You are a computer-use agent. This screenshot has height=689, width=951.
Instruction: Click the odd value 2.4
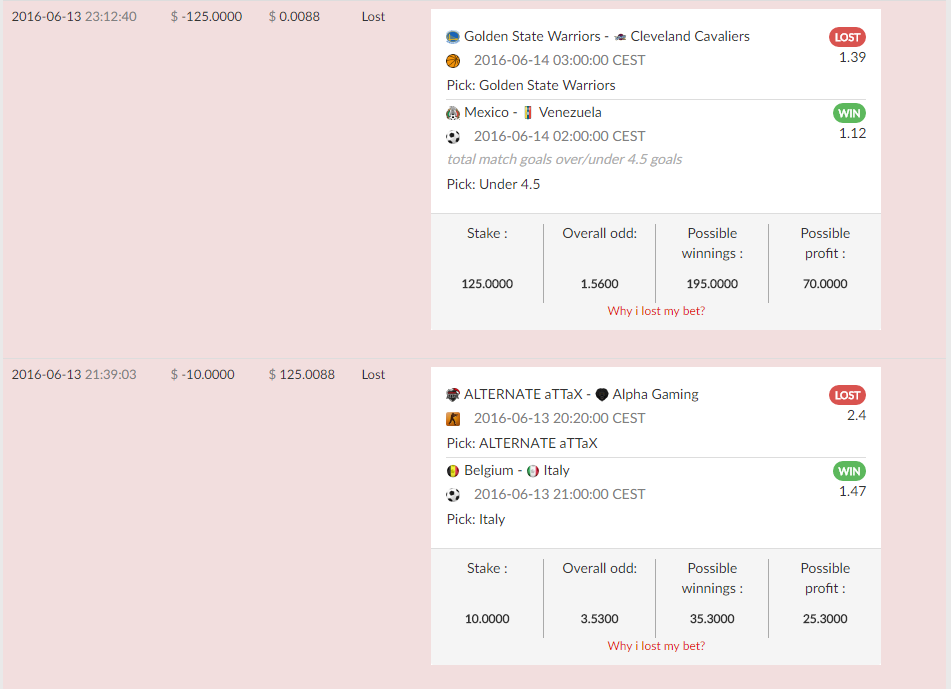[856, 415]
